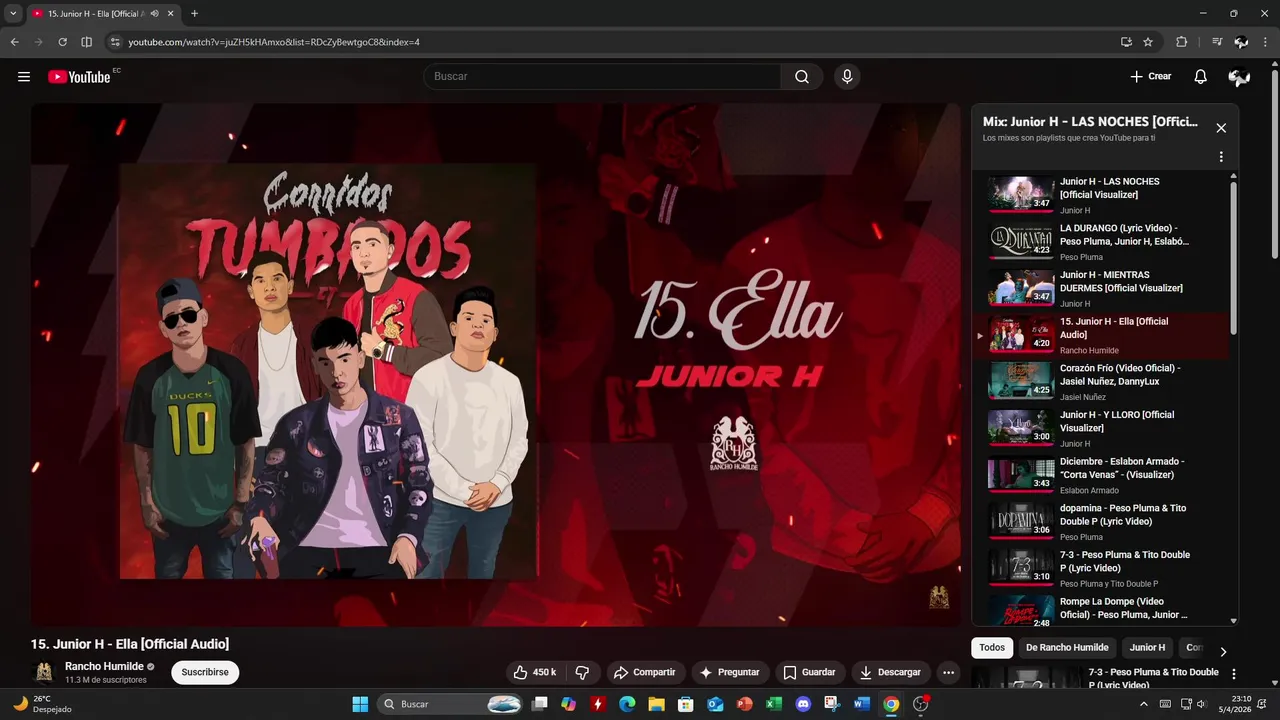
Task: Go back to previous page
Action: [x=14, y=42]
